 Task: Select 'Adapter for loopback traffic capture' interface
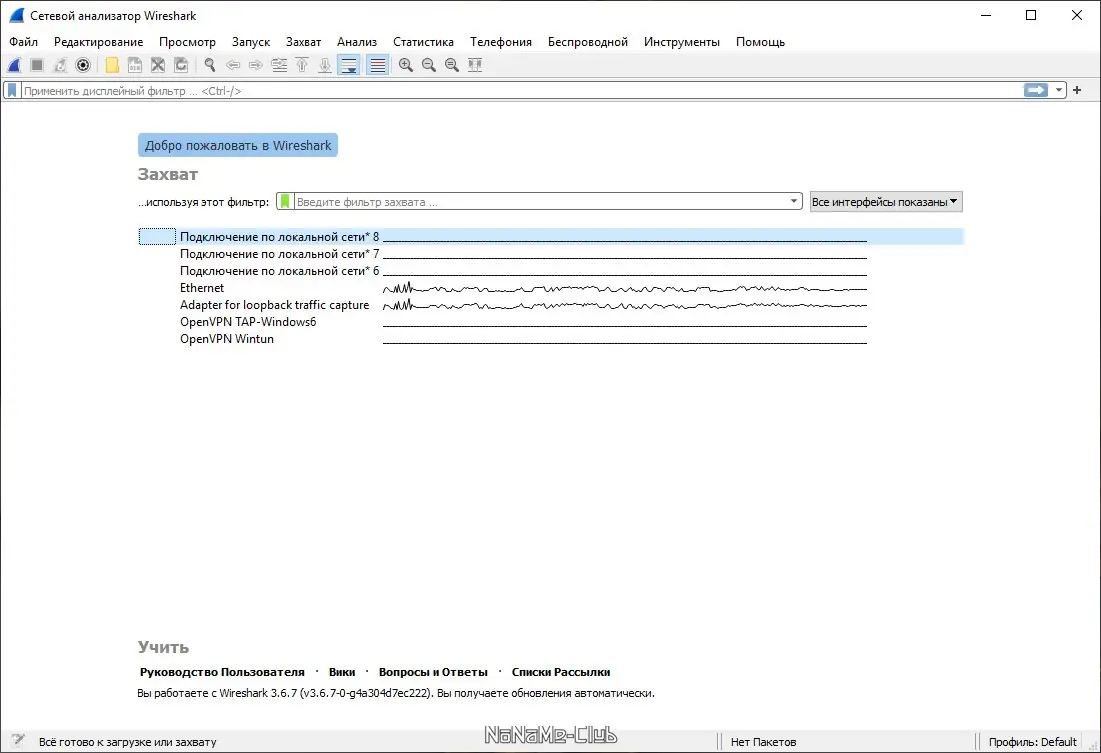[x=551, y=305]
